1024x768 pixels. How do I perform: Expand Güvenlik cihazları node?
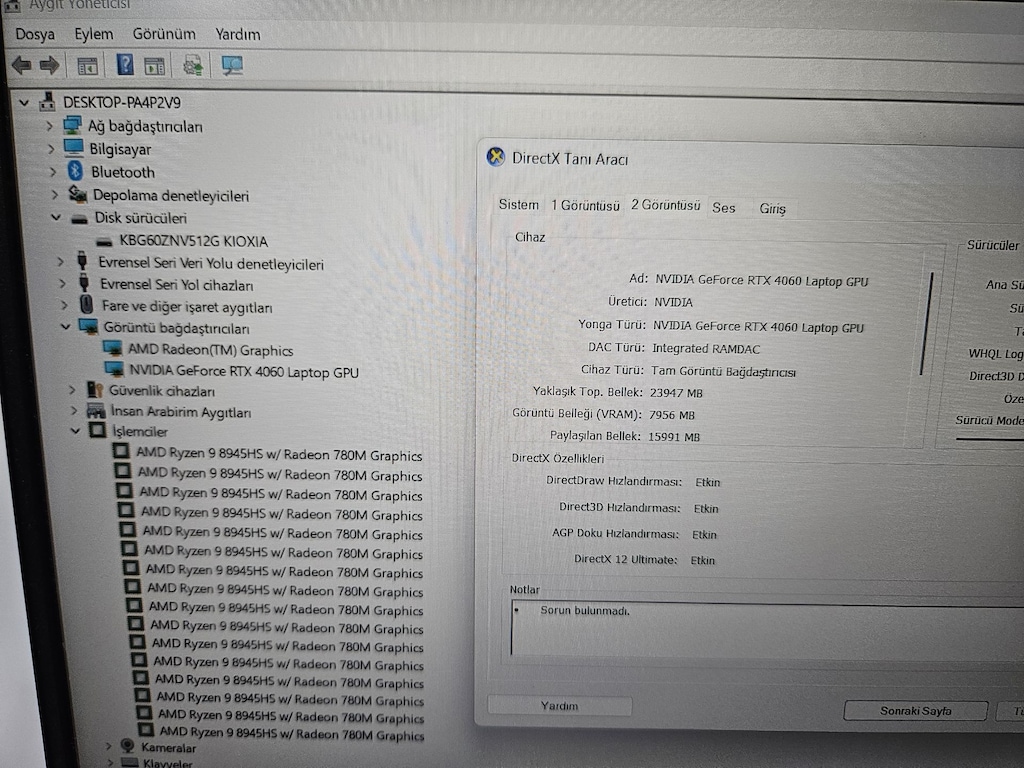pyautogui.click(x=72, y=390)
